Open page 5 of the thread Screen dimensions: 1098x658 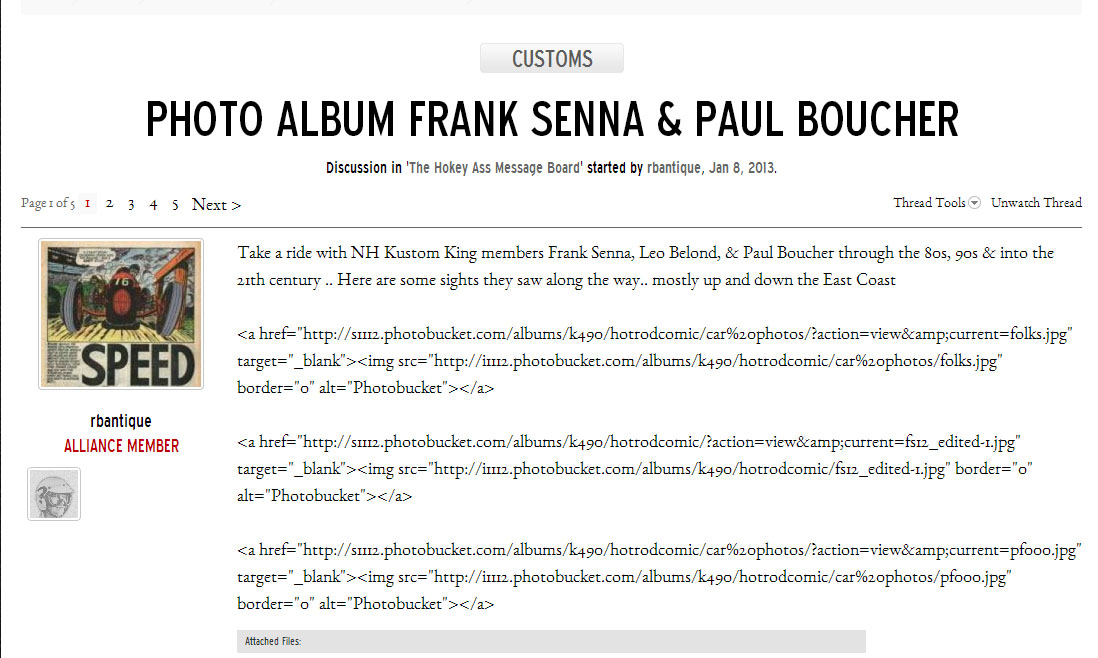(175, 204)
